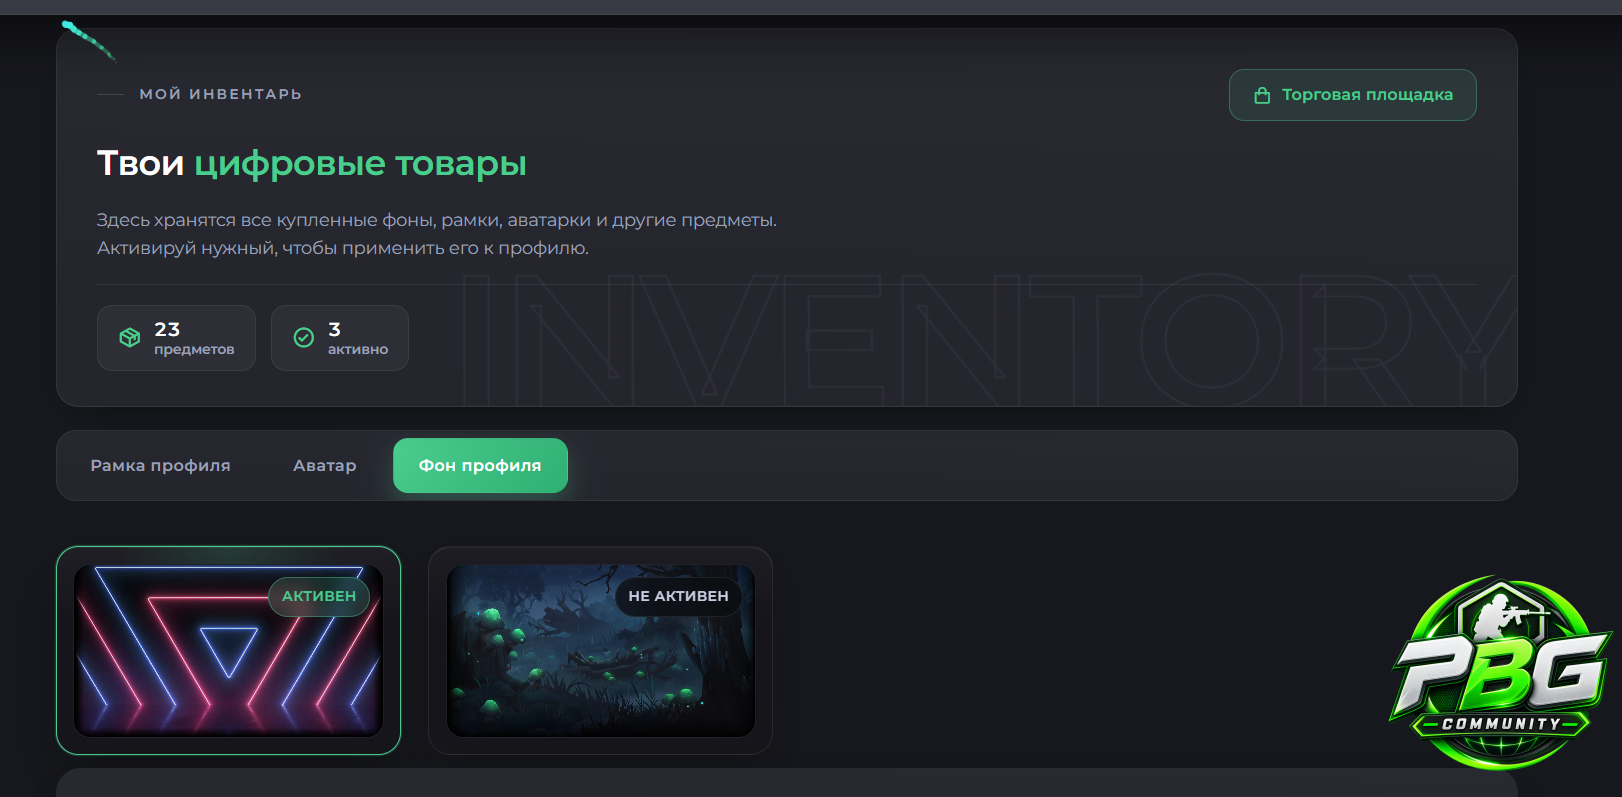Click the PBG Community logo
This screenshot has height=797, width=1622.
pyautogui.click(x=1500, y=672)
